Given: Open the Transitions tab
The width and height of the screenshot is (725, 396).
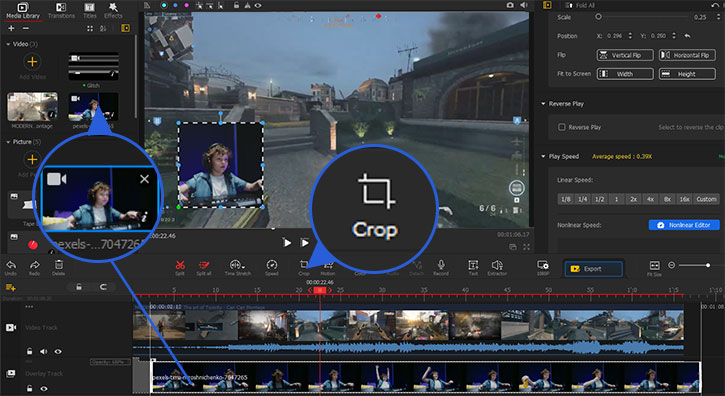Looking at the screenshot, I should click(x=61, y=11).
